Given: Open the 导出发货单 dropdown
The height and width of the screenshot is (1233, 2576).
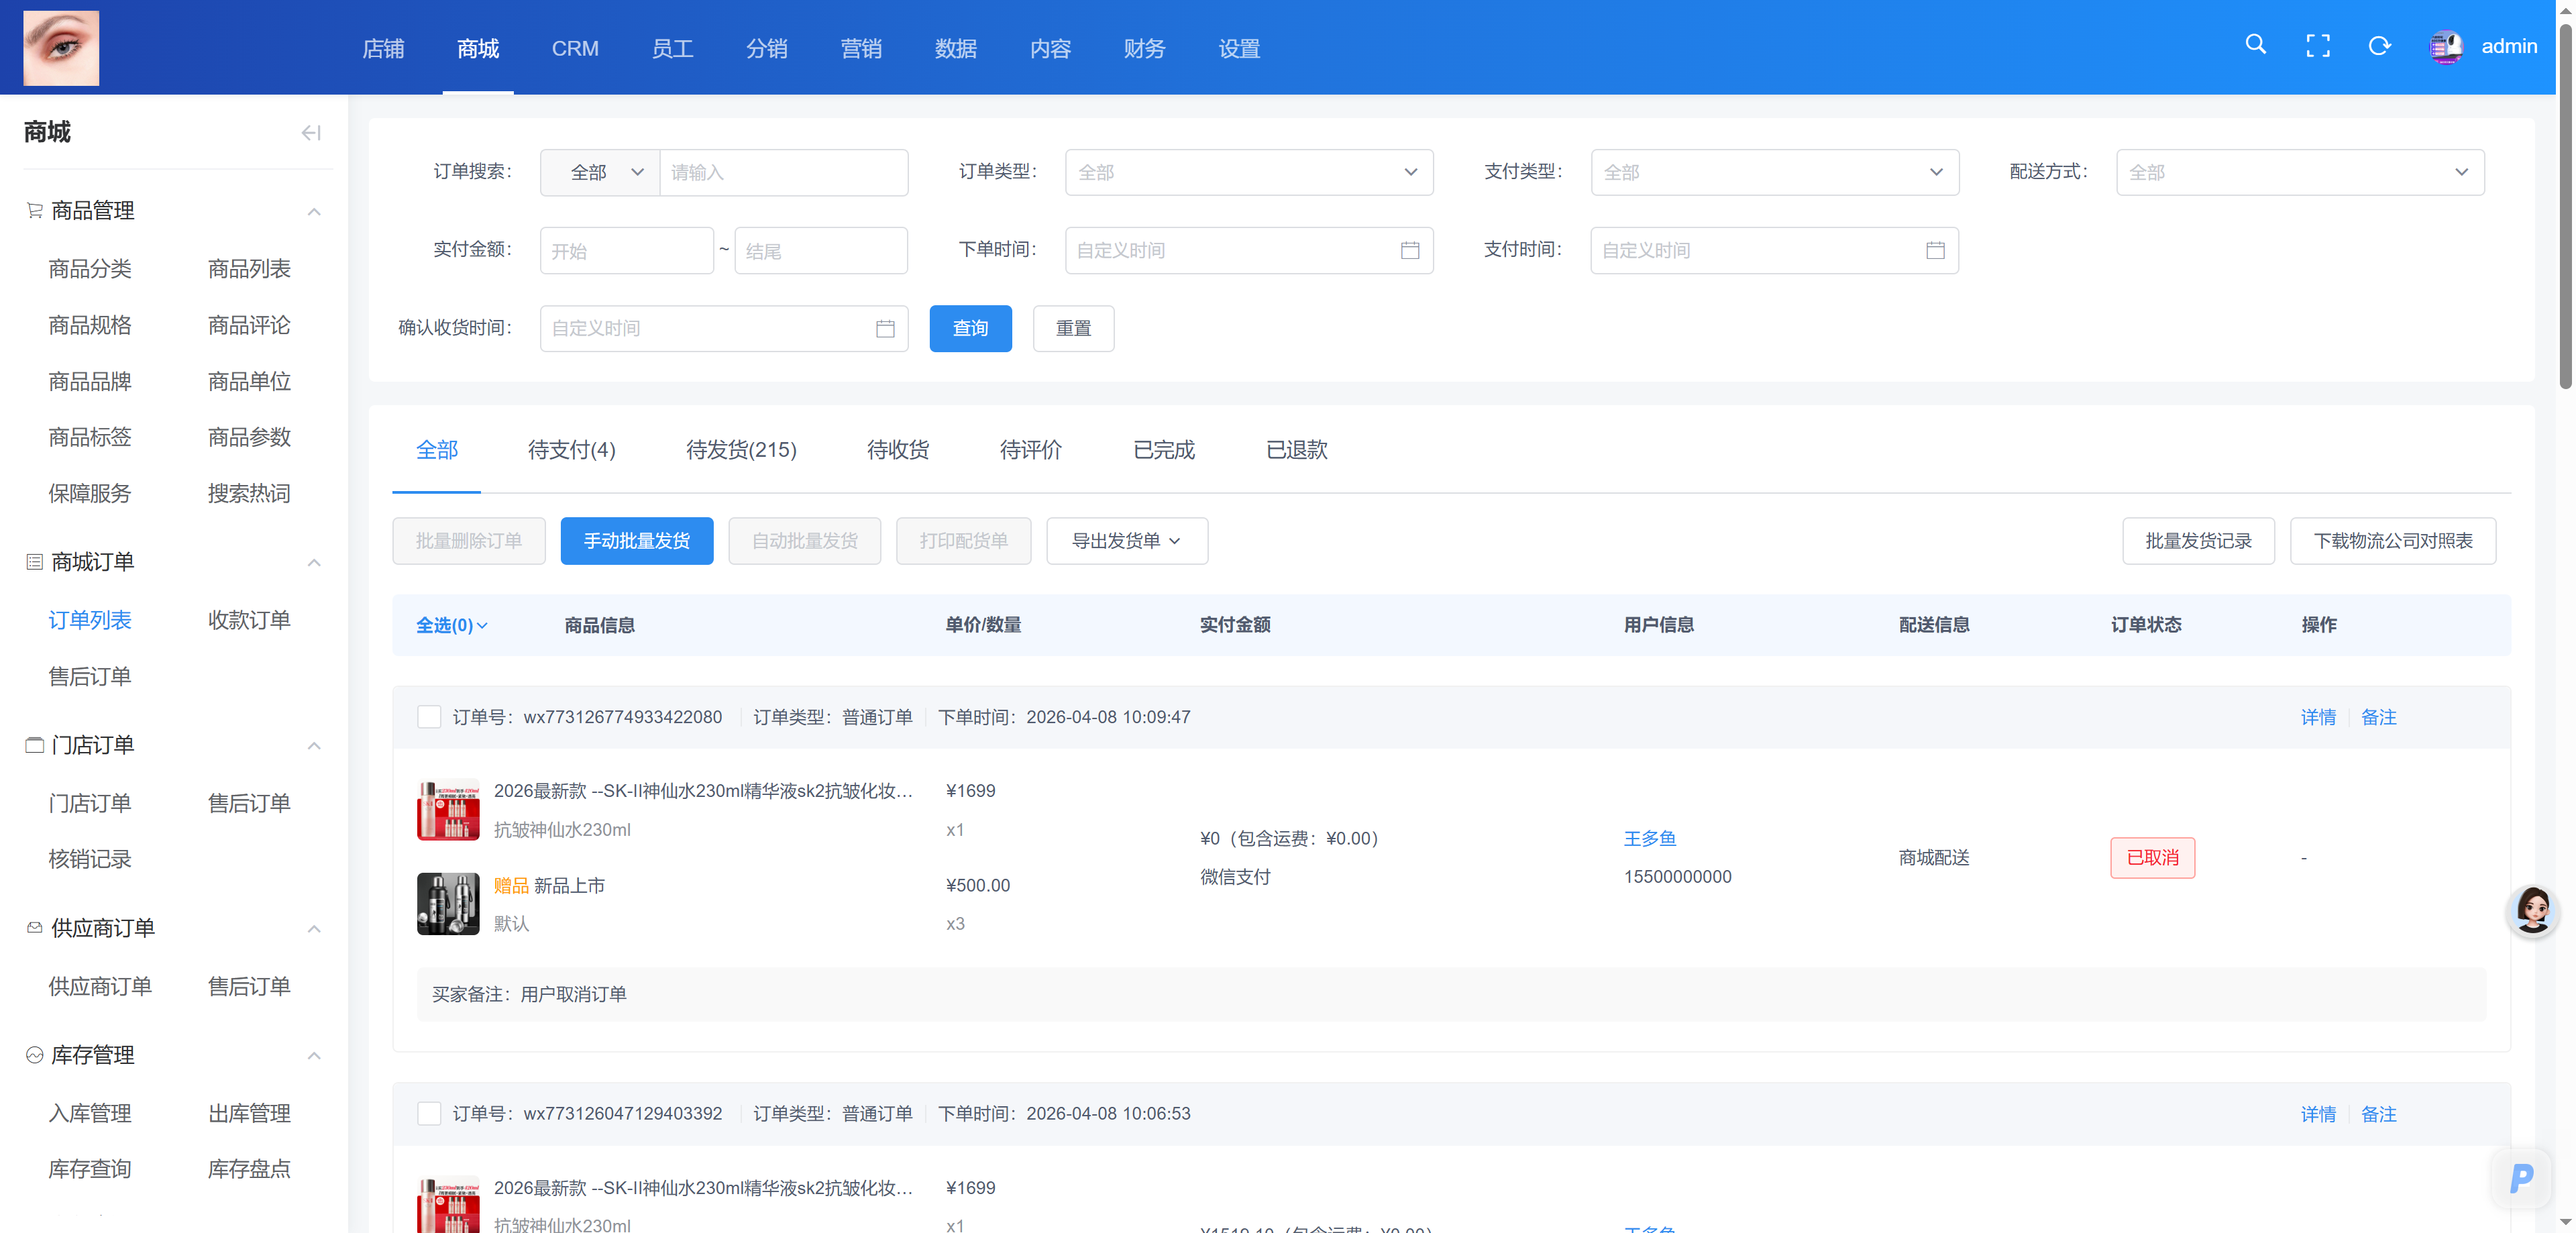Looking at the screenshot, I should tap(1127, 541).
